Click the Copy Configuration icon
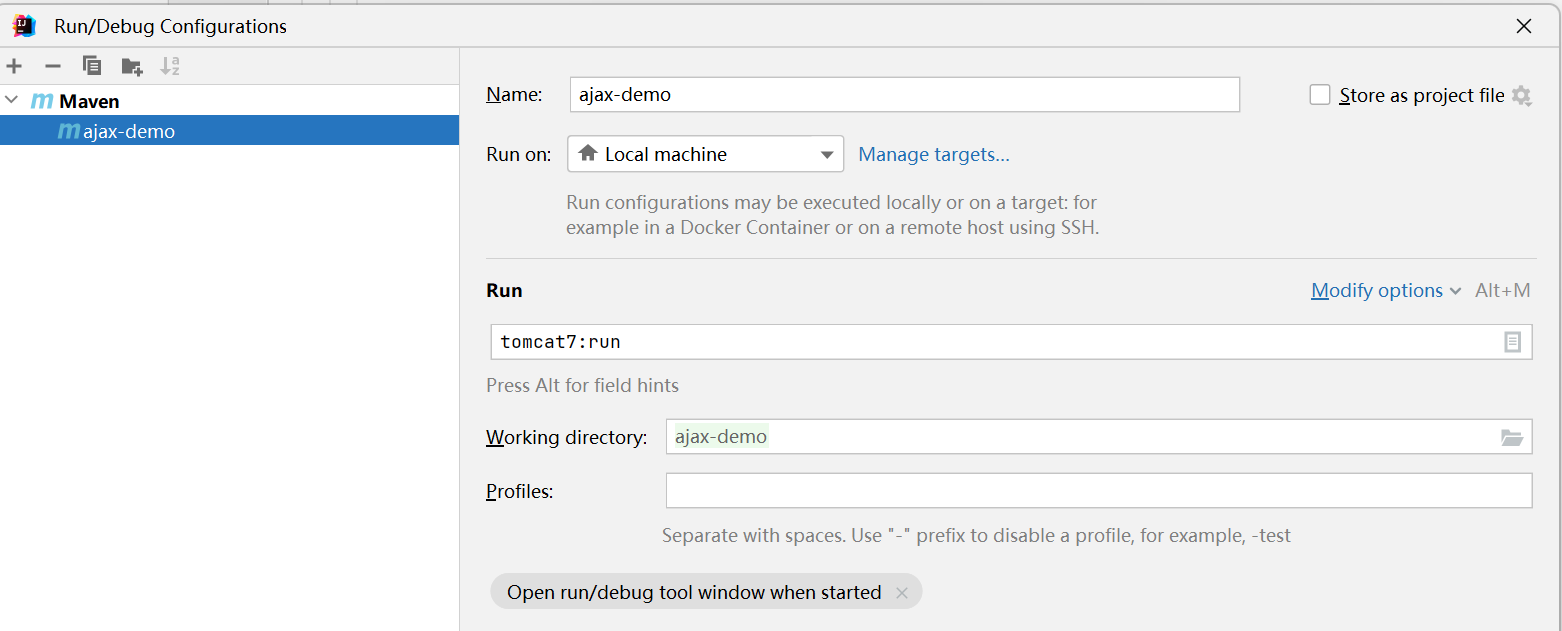Image resolution: width=1562 pixels, height=631 pixels. [92, 66]
